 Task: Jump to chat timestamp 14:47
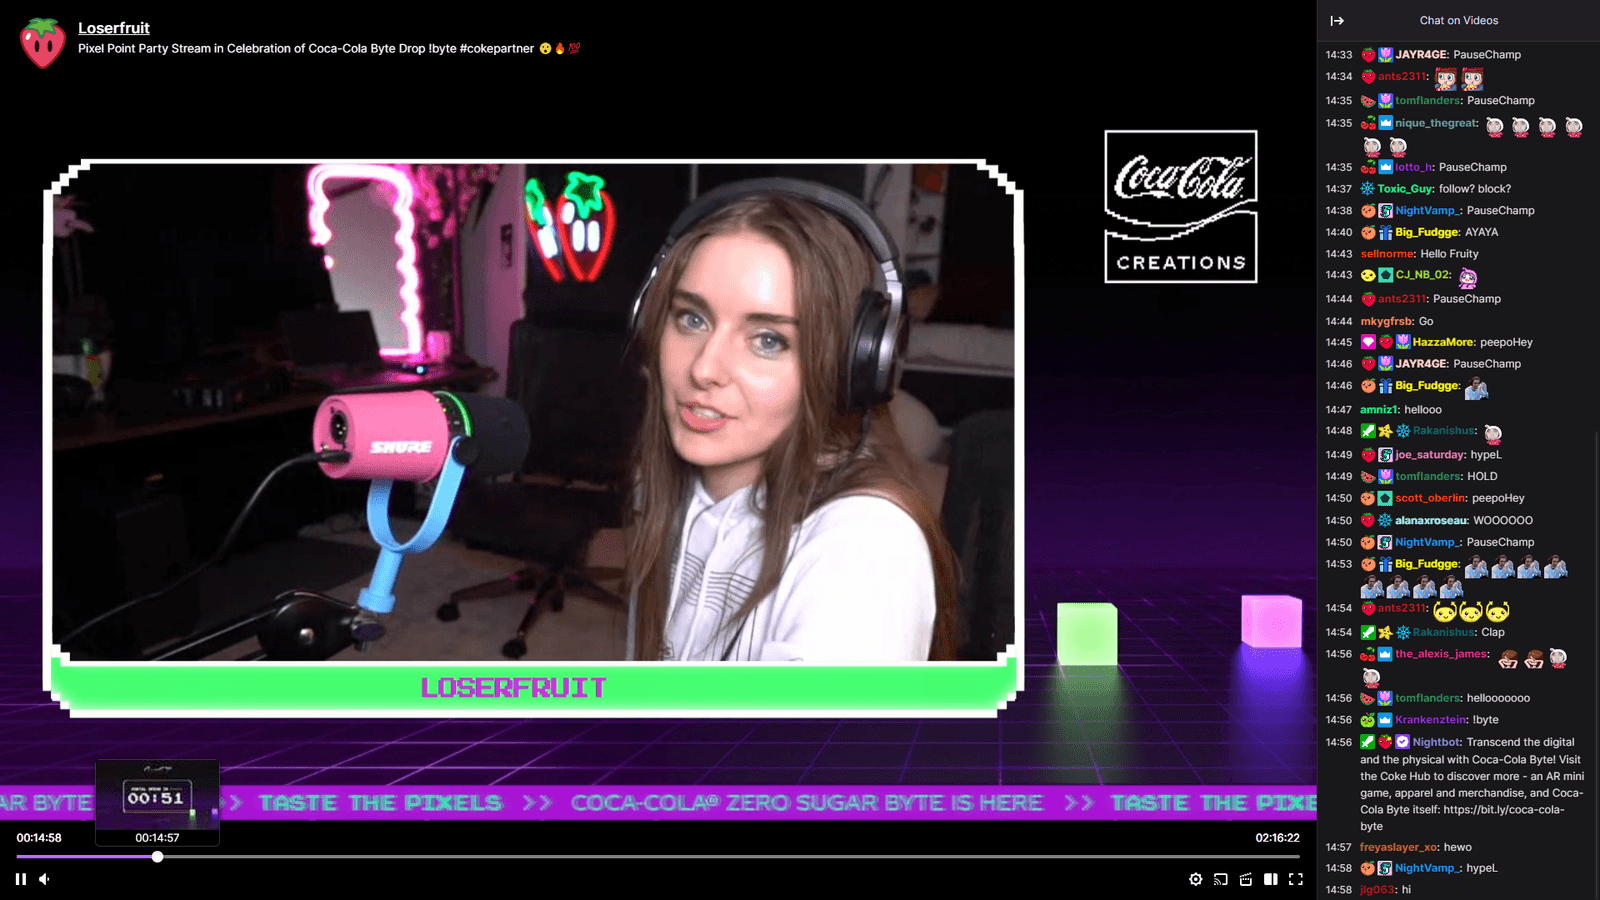pos(1339,410)
